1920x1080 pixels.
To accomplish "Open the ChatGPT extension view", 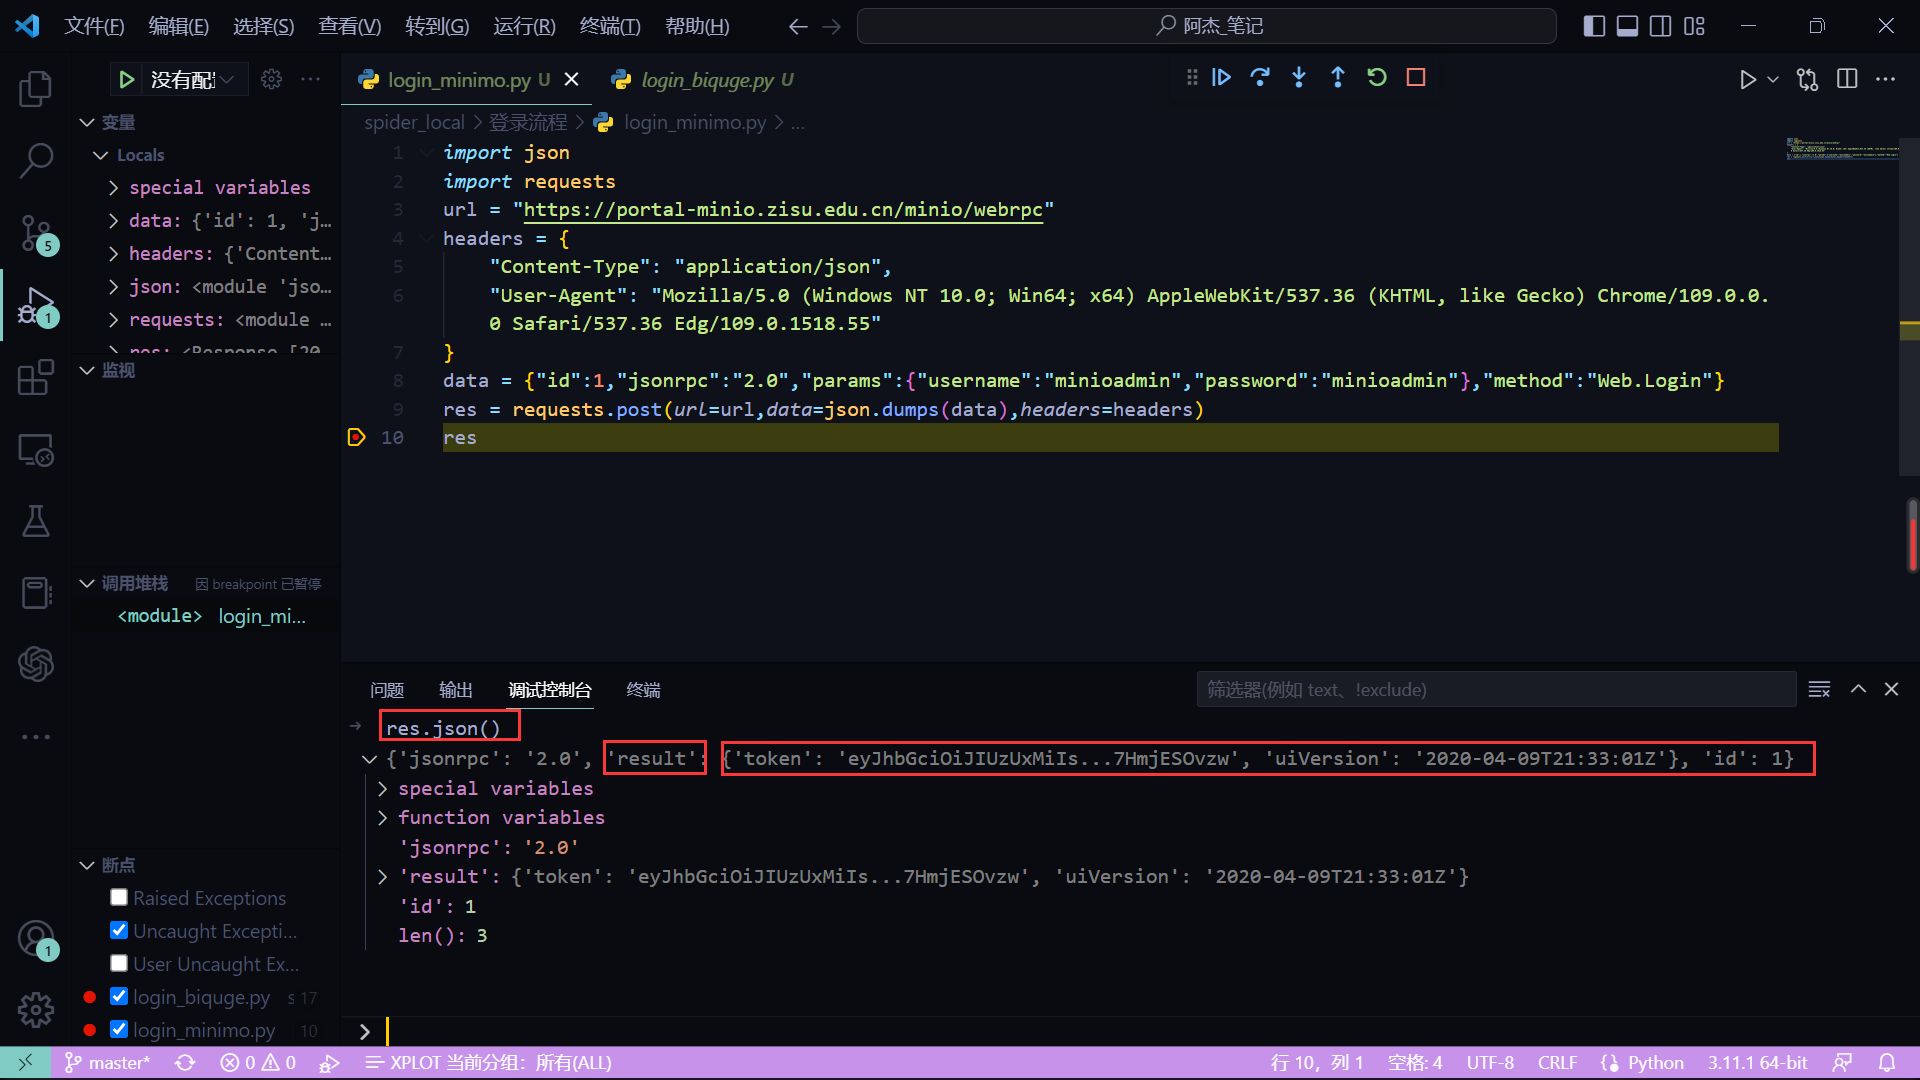I will pyautogui.click(x=36, y=664).
